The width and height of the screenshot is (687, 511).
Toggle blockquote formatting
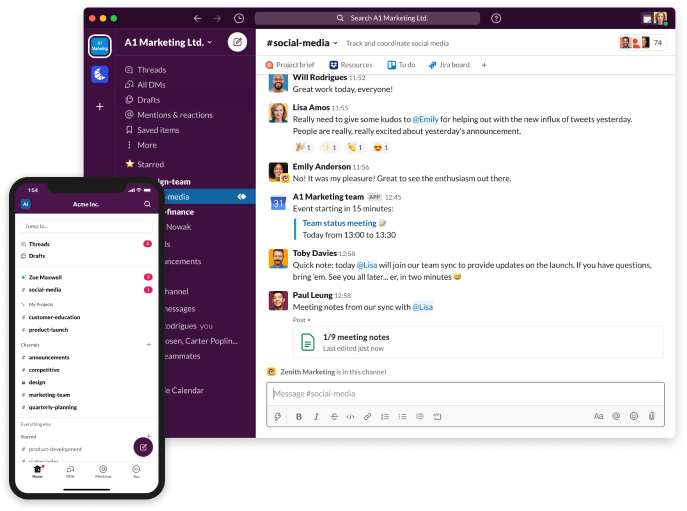[x=420, y=416]
